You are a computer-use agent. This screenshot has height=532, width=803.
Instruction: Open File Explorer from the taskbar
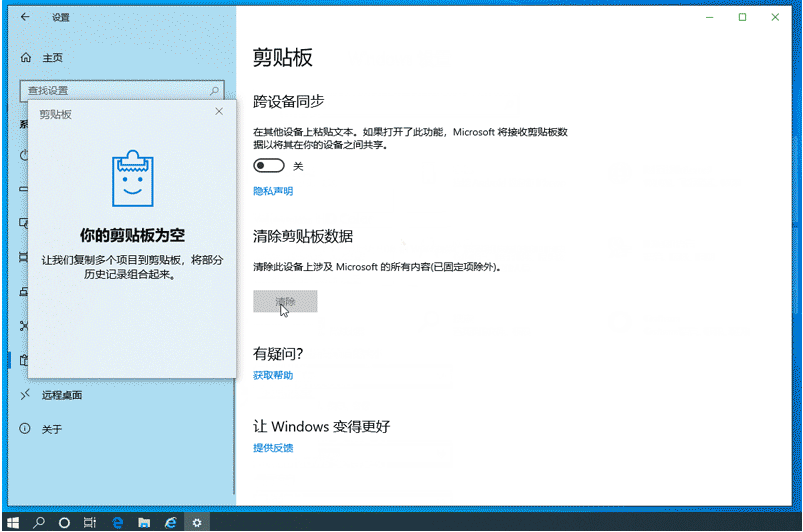coord(144,522)
